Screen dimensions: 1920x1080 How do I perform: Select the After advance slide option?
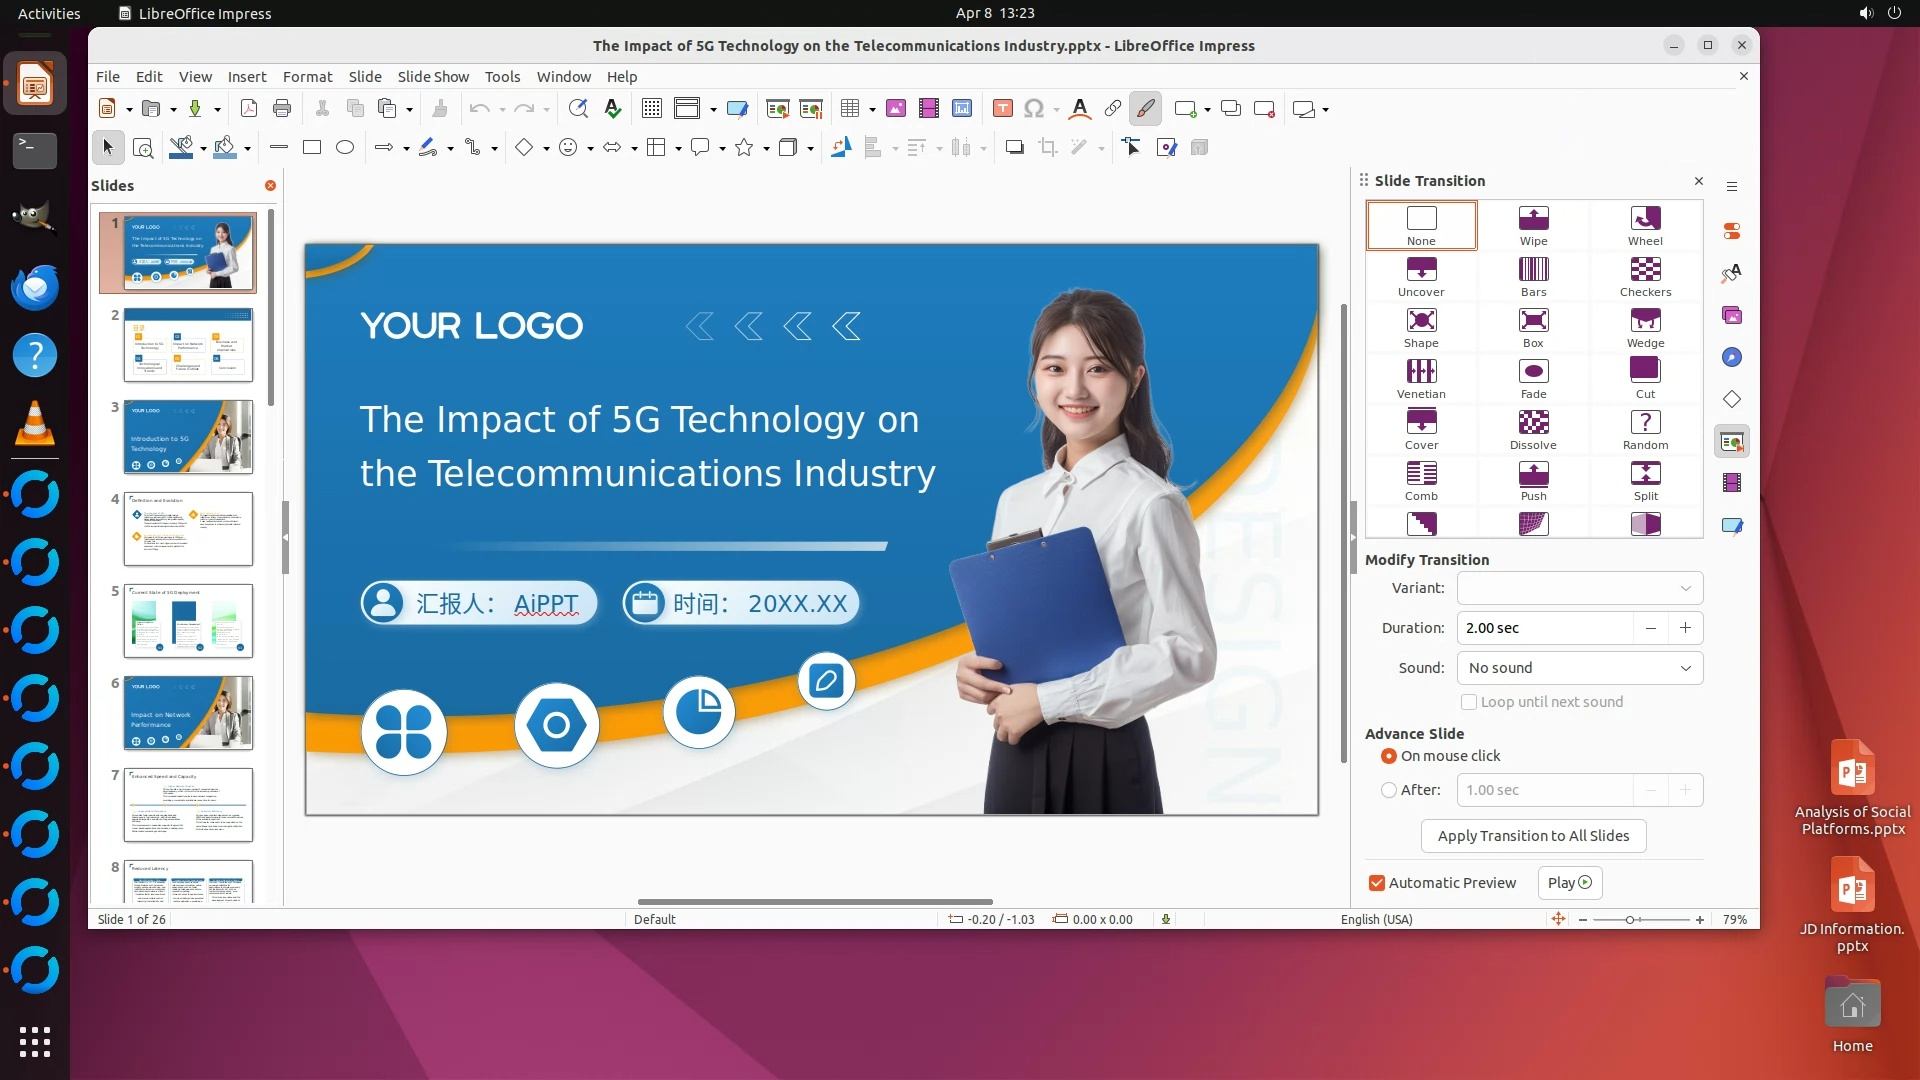tap(1389, 790)
